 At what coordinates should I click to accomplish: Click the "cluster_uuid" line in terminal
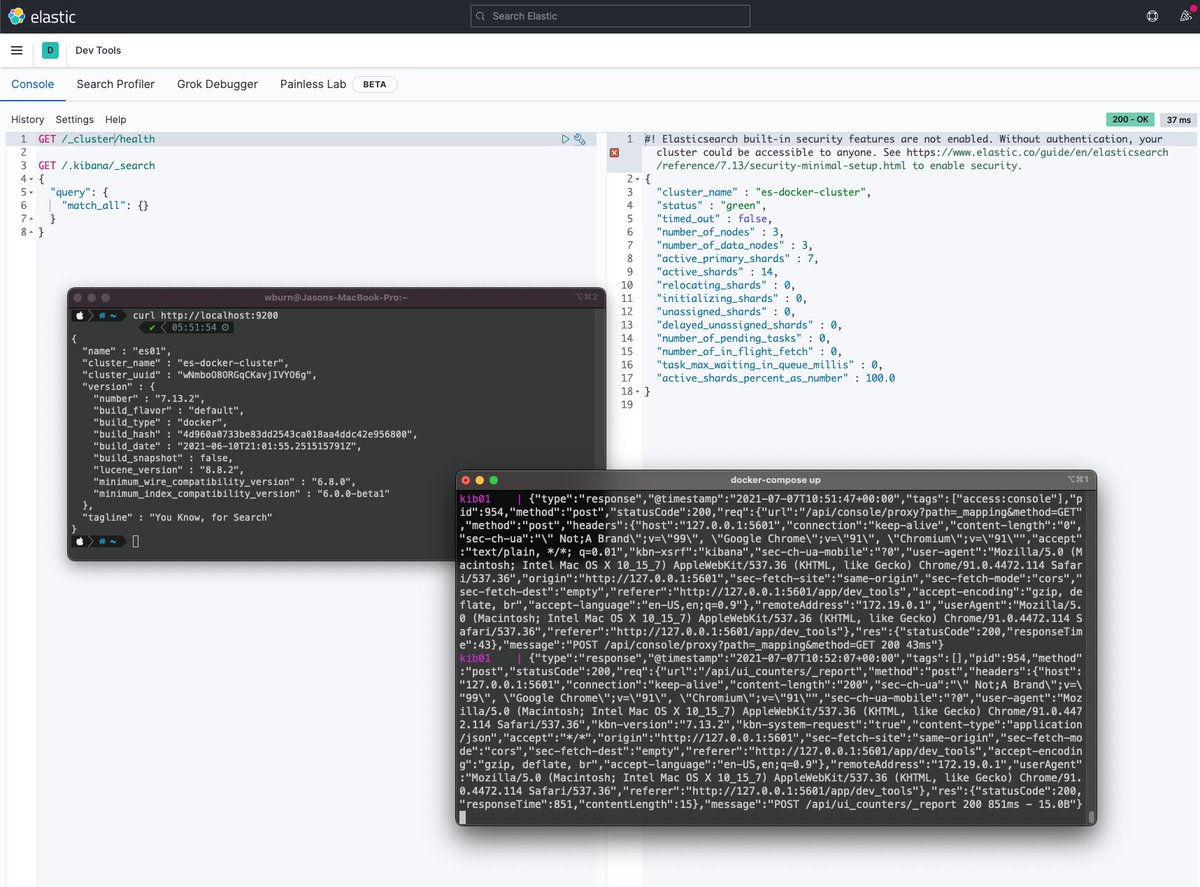pos(199,375)
